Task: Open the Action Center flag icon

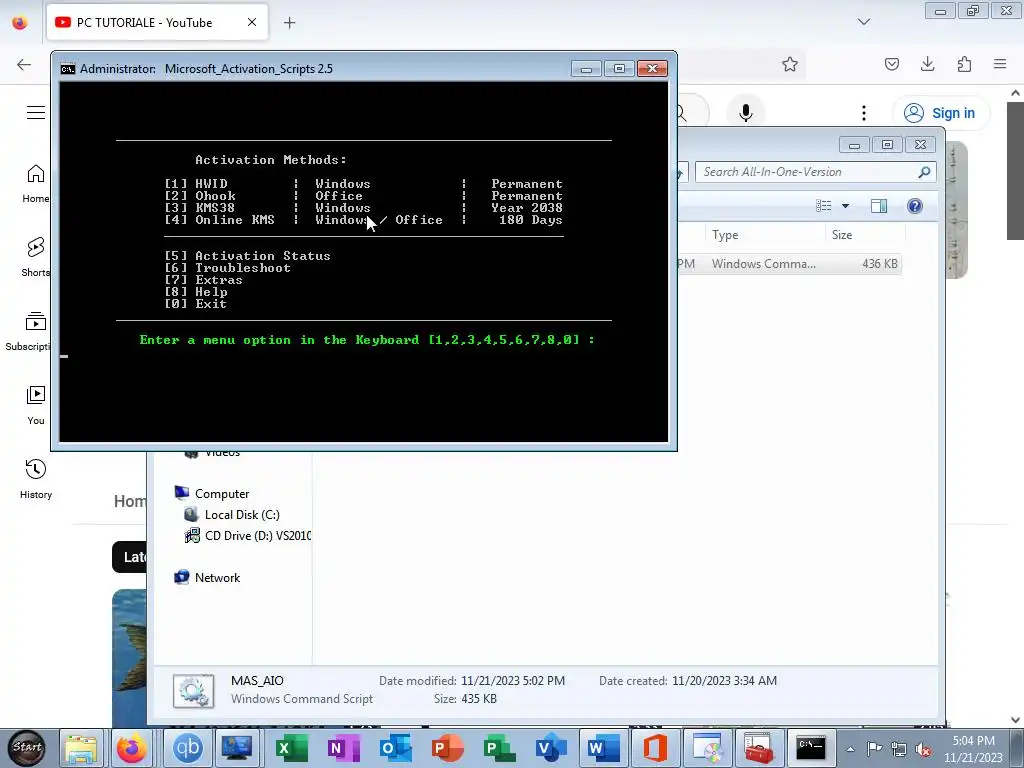Action: tap(874, 749)
